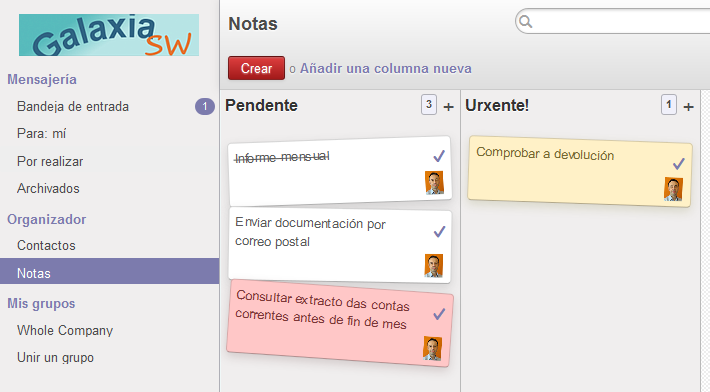Open user avatar on Comprobar a devolución note
The width and height of the screenshot is (710, 392).
tap(673, 189)
